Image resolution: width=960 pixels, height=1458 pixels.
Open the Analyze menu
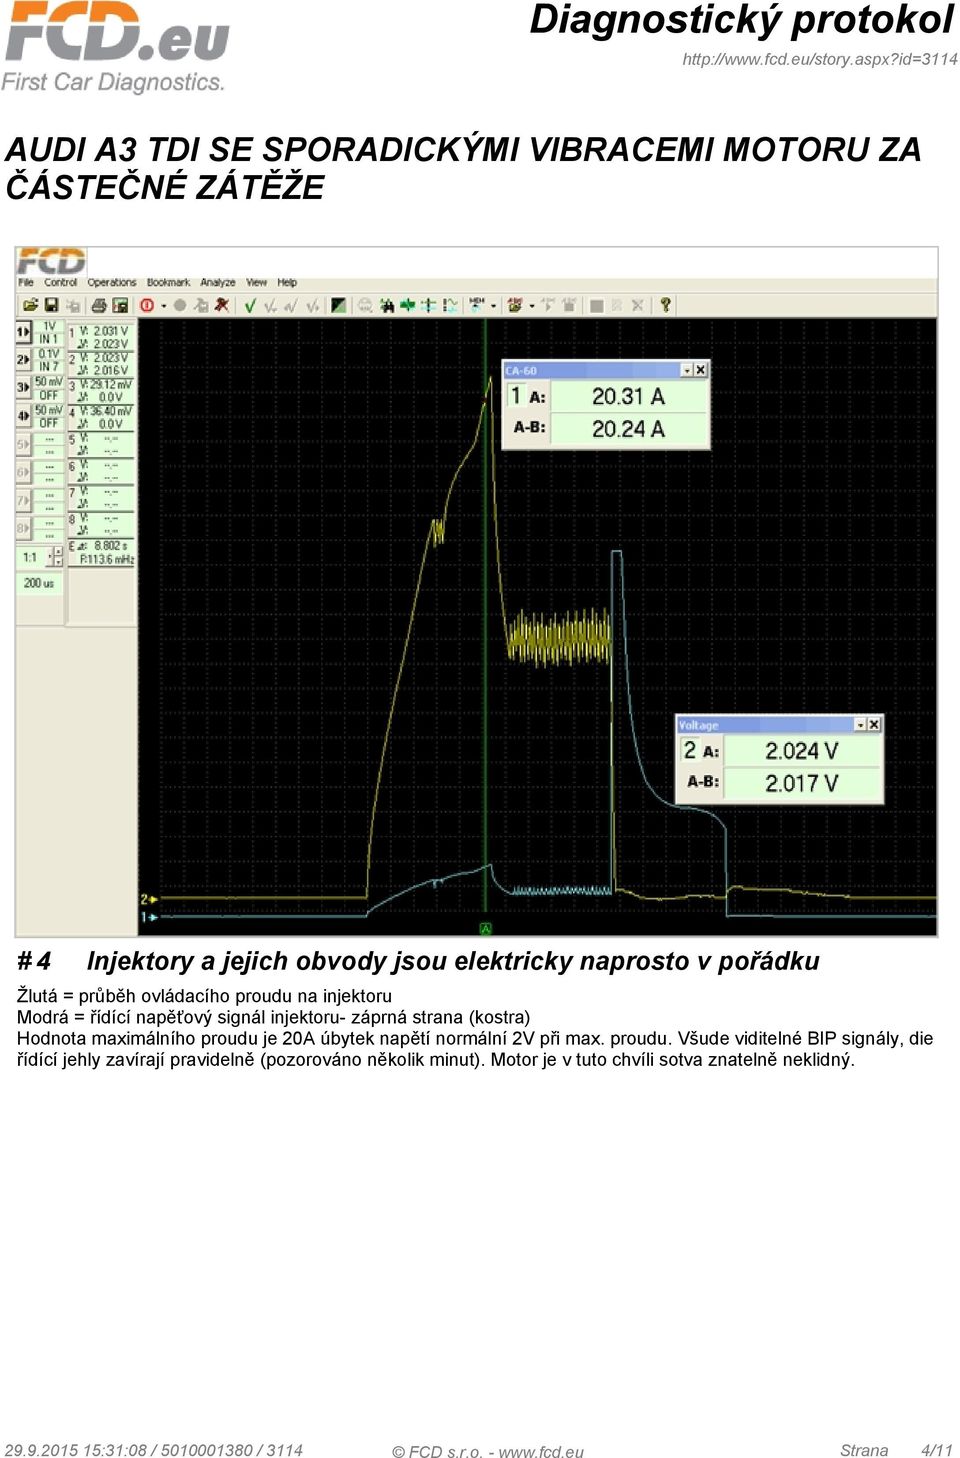click(x=218, y=283)
